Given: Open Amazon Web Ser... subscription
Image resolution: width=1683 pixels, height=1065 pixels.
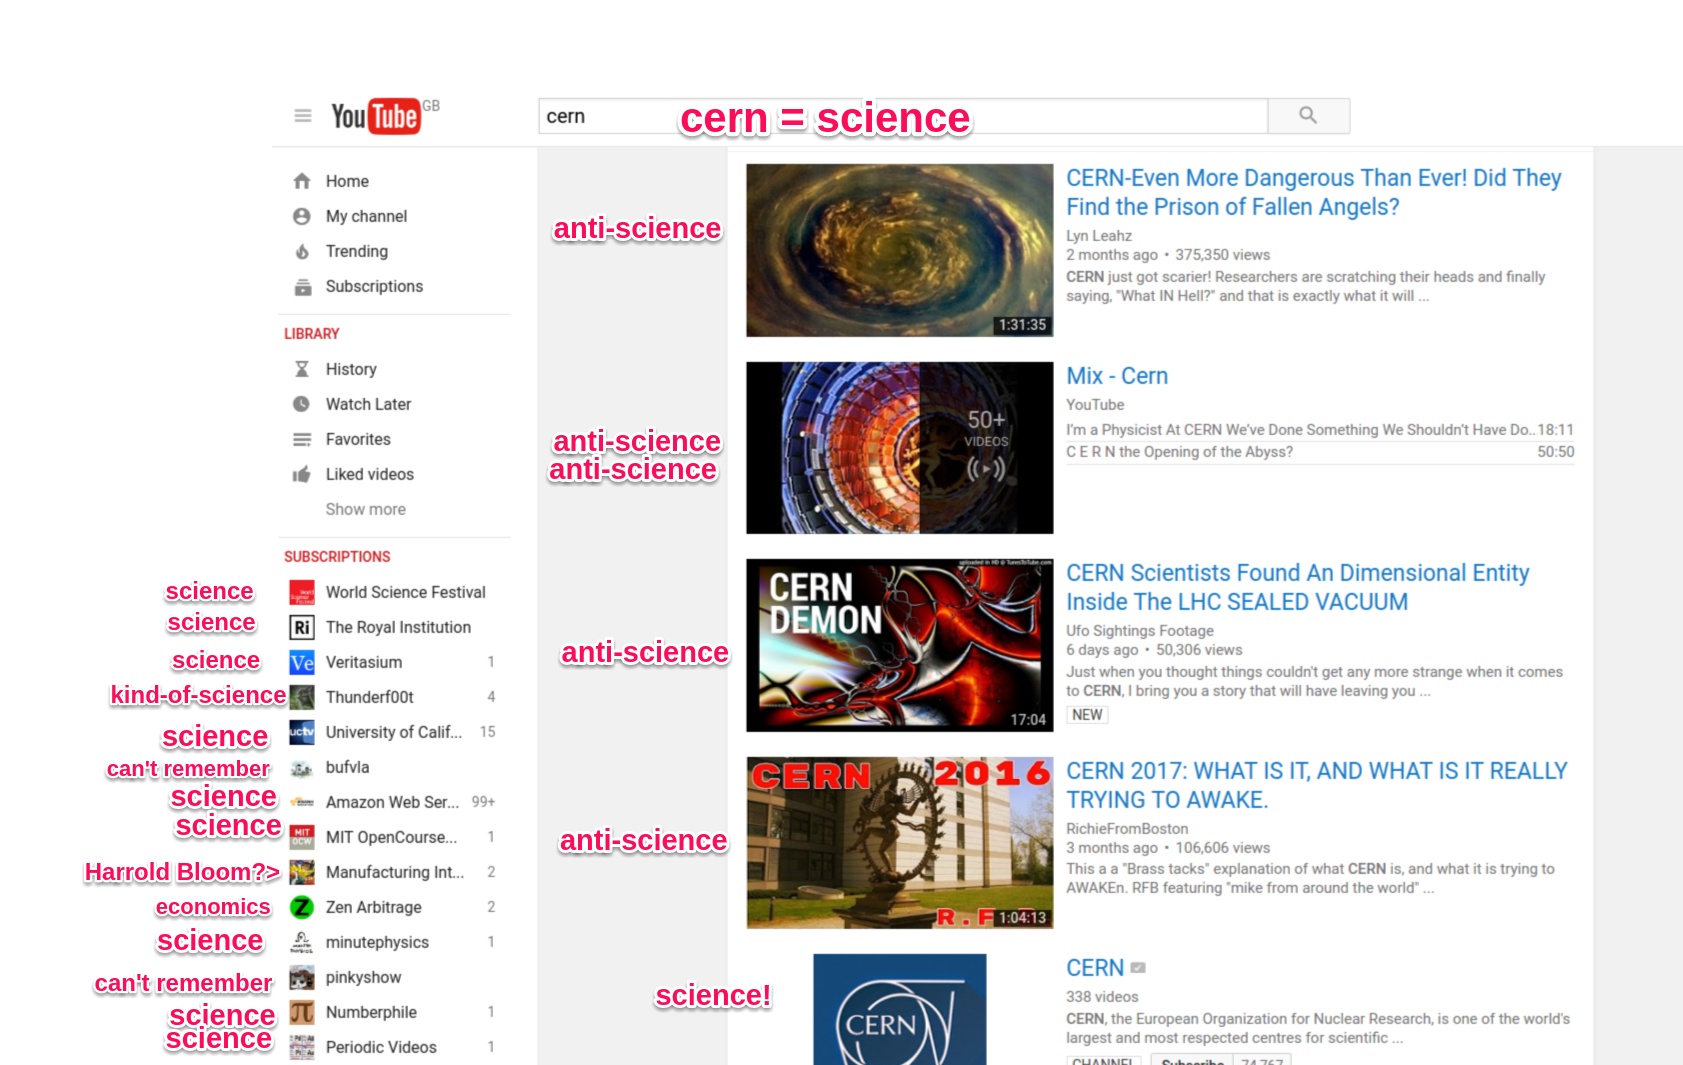Looking at the screenshot, I should pos(392,802).
